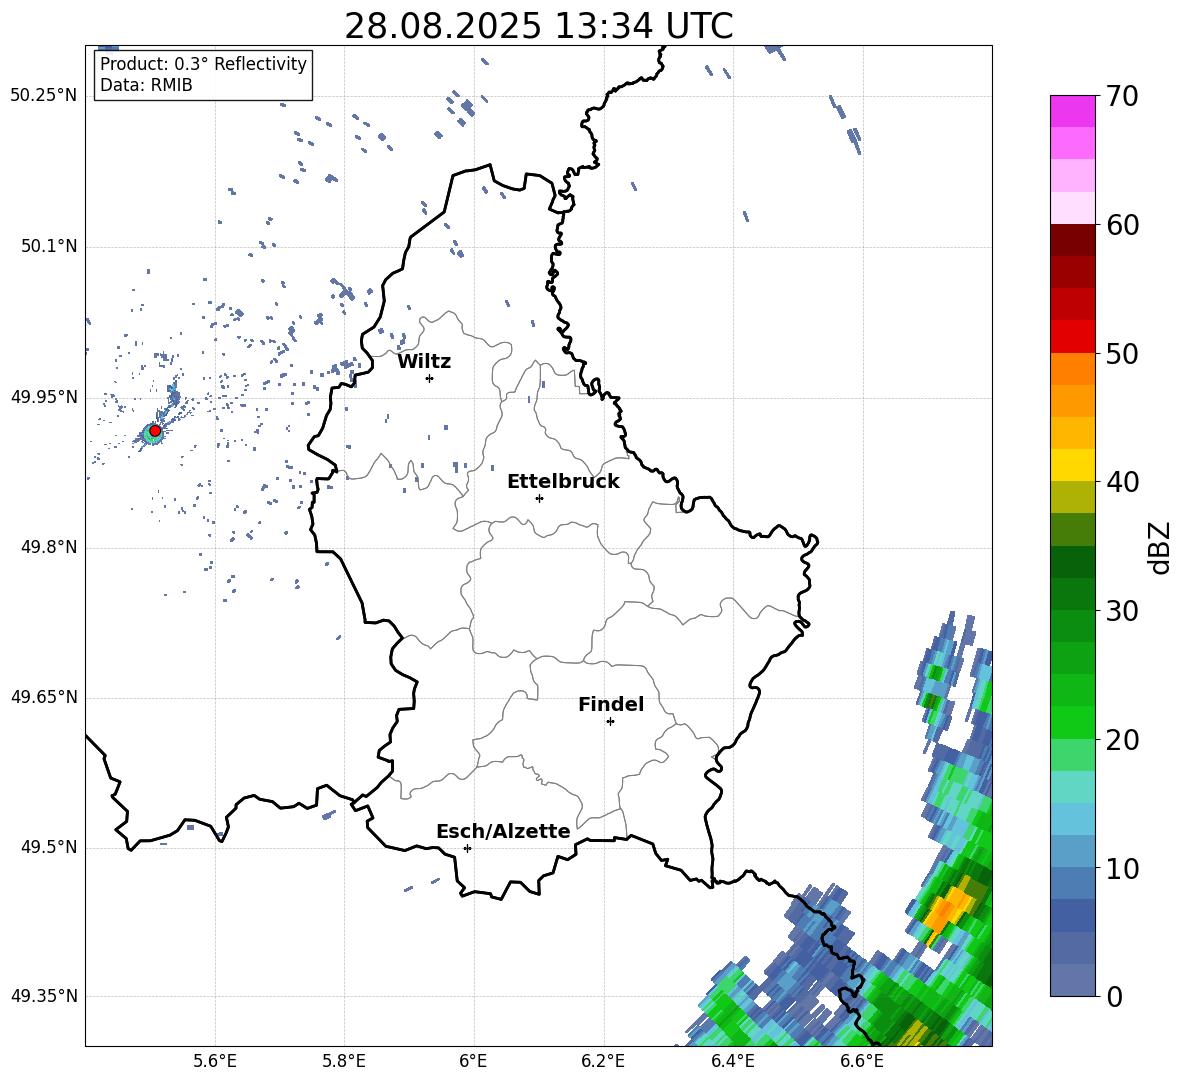Click the 49.65°N latitude label
The width and height of the screenshot is (1184, 1081).
pos(44,697)
